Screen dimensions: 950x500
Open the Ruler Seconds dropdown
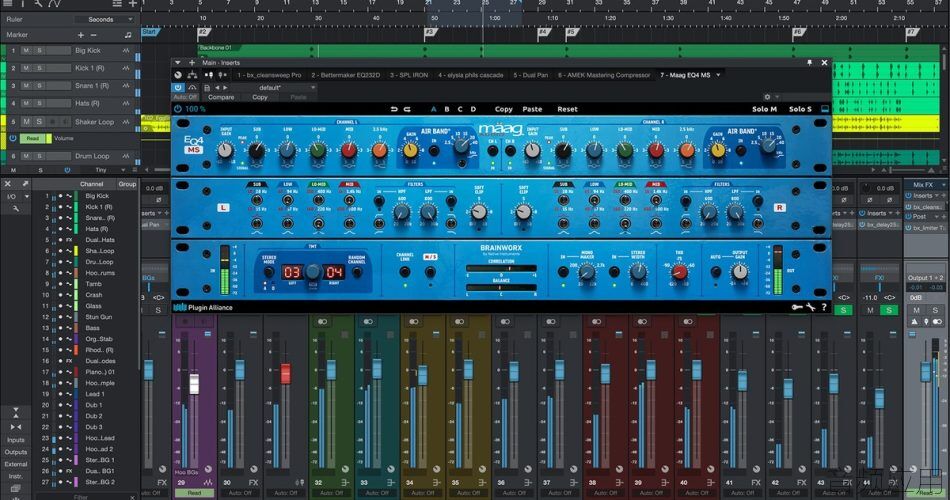pos(105,19)
